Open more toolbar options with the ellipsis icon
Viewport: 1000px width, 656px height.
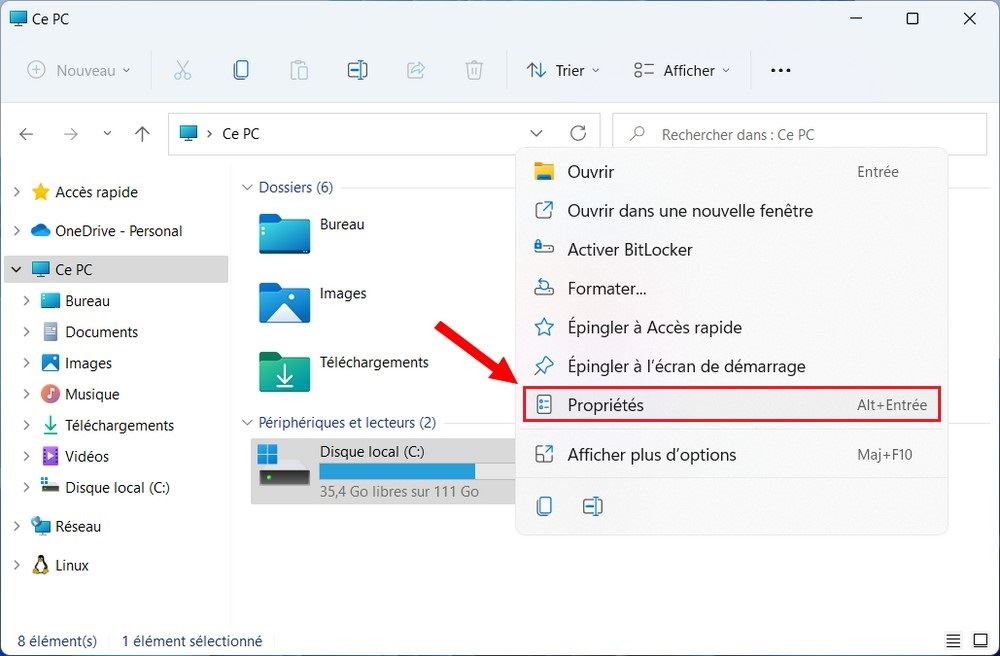[780, 70]
